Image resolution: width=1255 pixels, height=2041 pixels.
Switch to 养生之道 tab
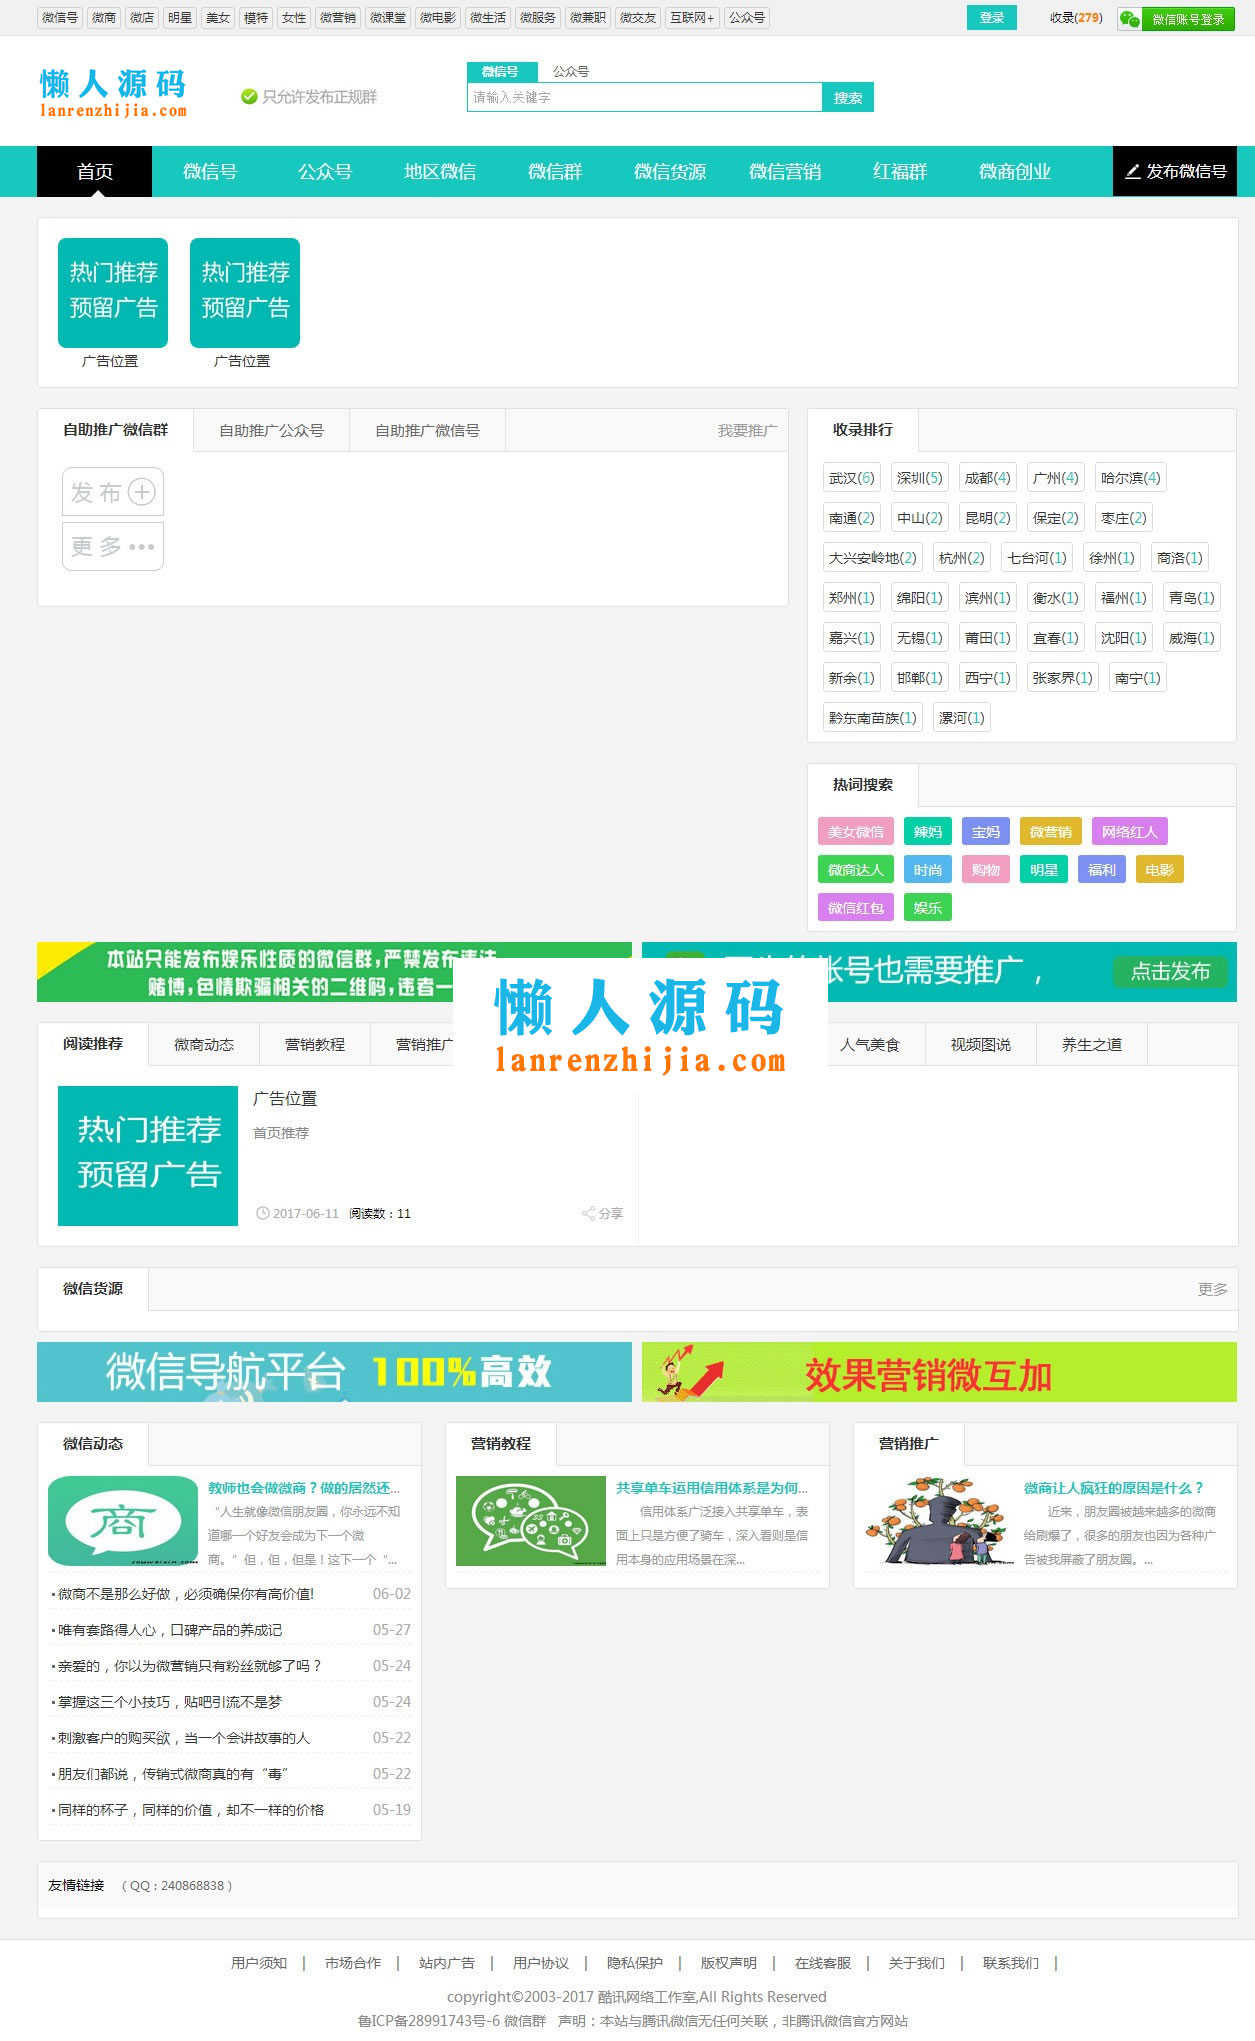1092,1045
